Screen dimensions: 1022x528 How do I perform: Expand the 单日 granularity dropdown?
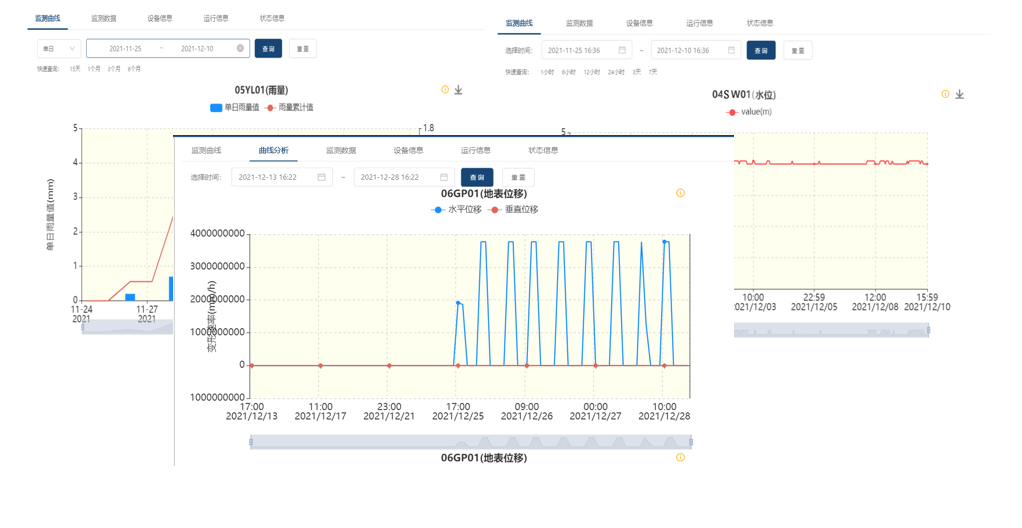[59, 48]
